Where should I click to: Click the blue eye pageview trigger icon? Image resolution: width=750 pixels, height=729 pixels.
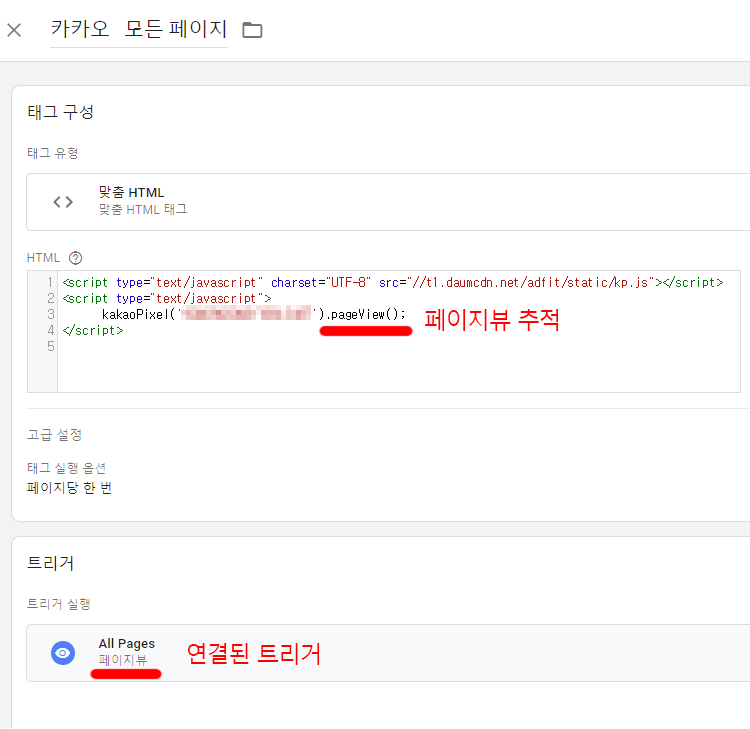(63, 653)
